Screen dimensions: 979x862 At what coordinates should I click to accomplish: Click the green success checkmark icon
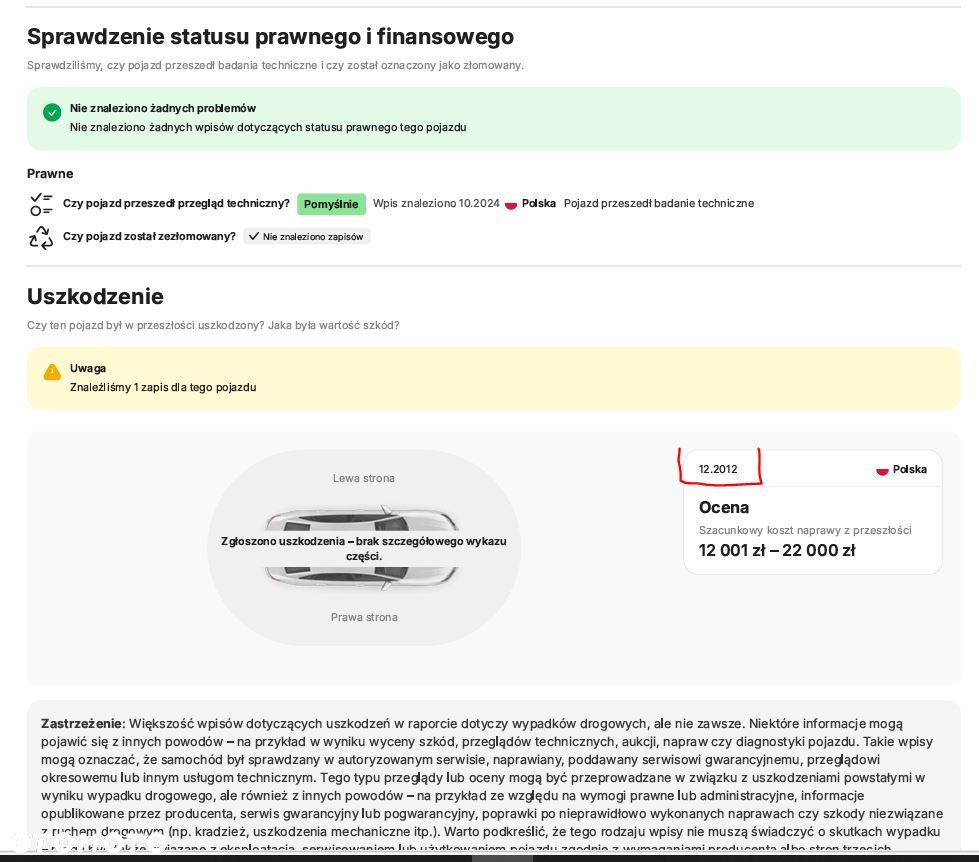tap(52, 112)
